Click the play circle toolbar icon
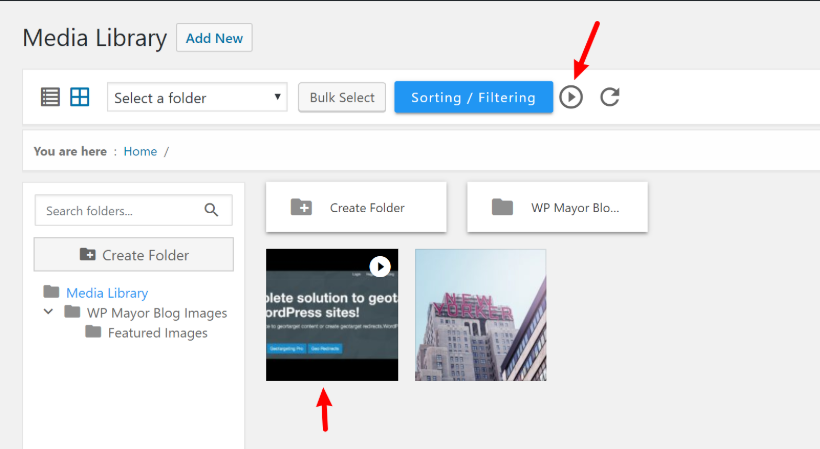 click(571, 97)
